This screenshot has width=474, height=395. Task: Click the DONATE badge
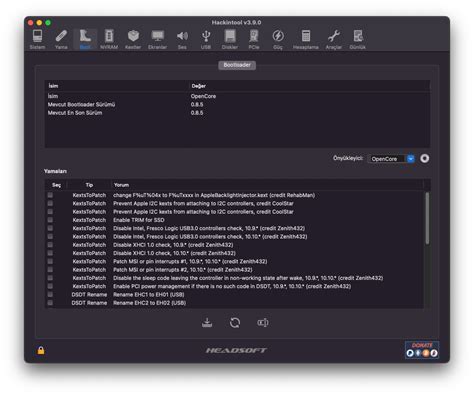422,350
